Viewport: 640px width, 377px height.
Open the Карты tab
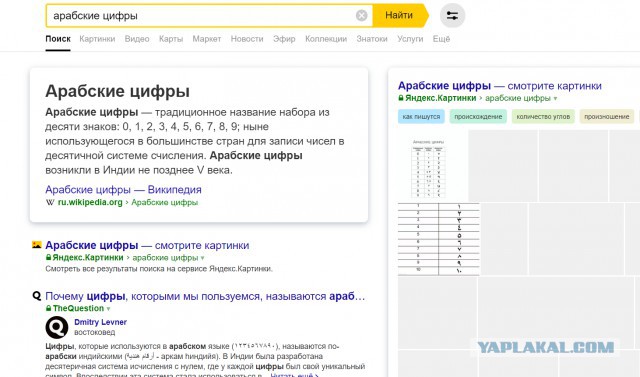click(x=171, y=39)
